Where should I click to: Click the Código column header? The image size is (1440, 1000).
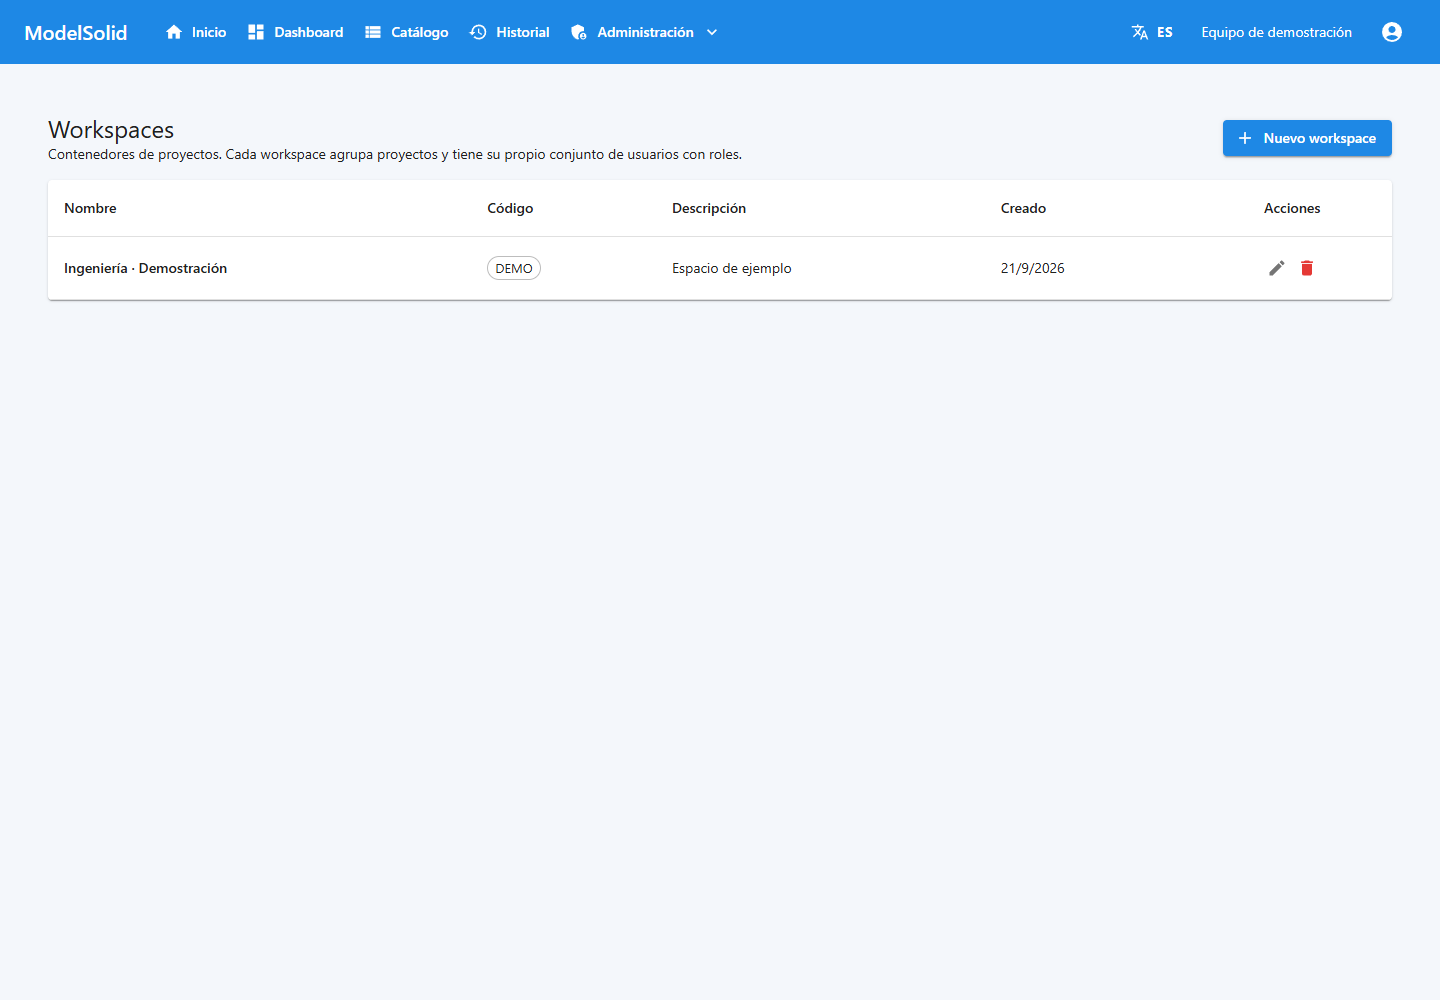coord(510,208)
